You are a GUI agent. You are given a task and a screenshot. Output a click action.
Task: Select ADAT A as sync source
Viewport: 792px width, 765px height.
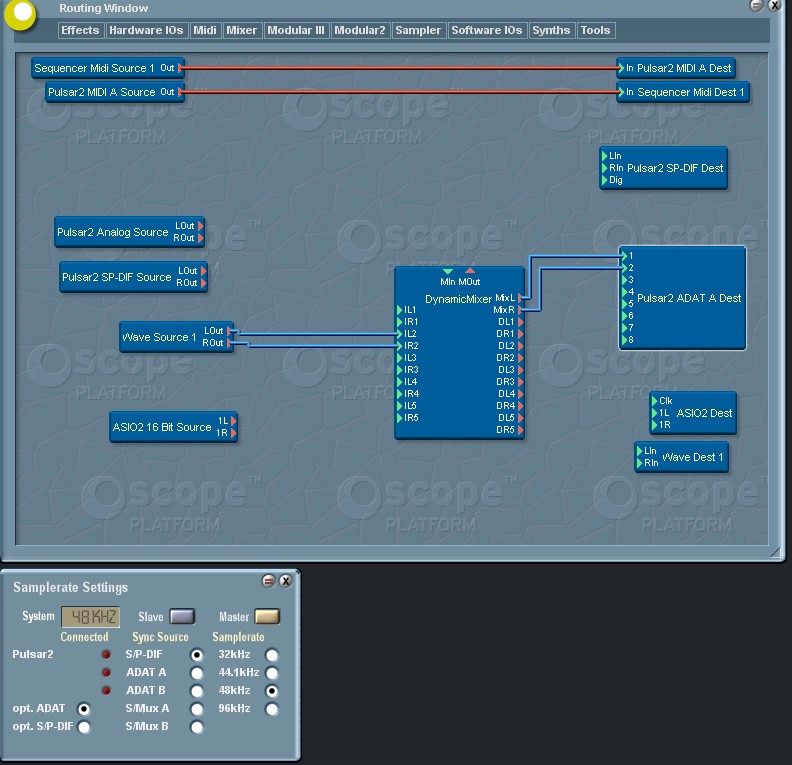click(x=197, y=673)
